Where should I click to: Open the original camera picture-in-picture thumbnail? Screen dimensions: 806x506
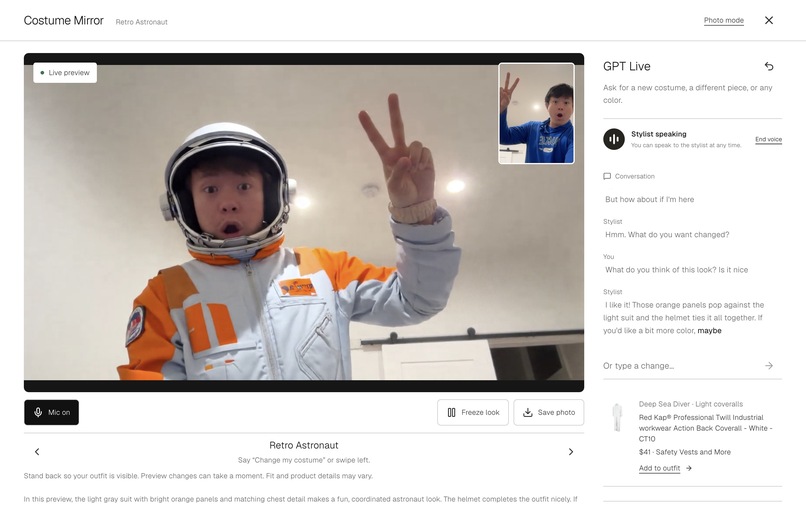[x=536, y=113]
